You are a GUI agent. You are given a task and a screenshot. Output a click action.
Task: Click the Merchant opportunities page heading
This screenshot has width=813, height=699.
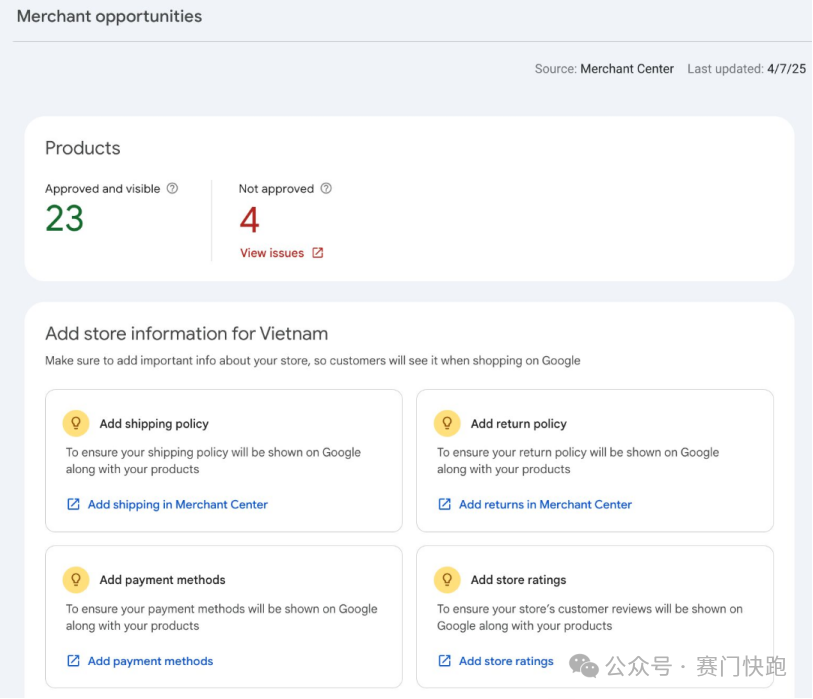109,16
